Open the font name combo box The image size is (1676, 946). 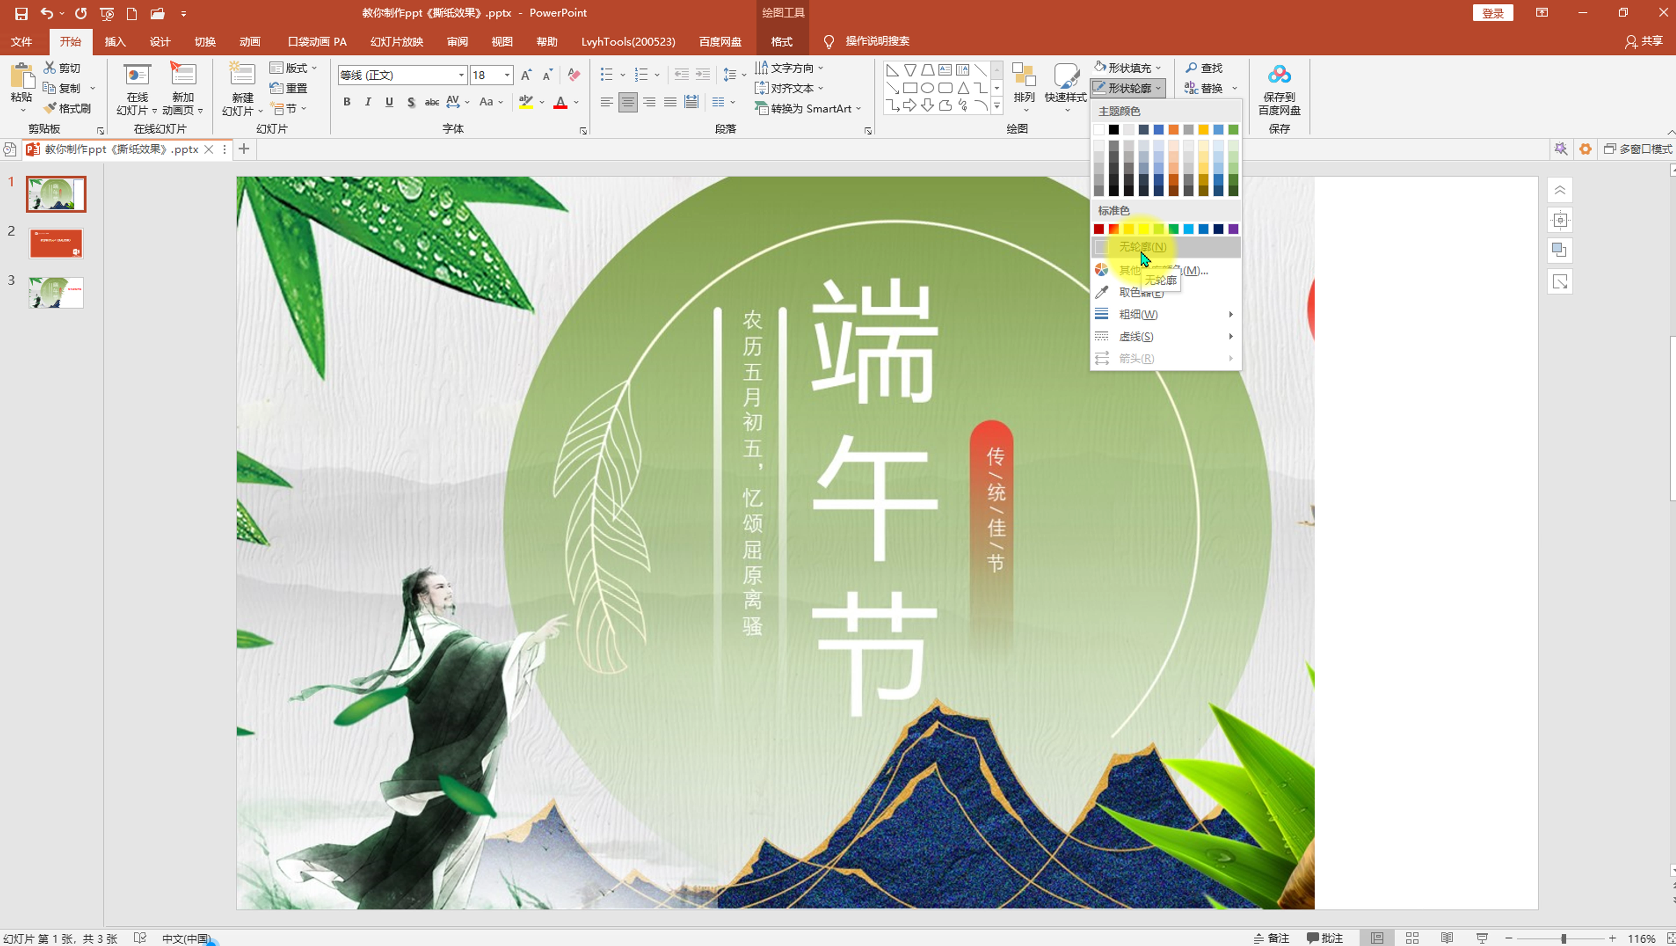coord(402,75)
